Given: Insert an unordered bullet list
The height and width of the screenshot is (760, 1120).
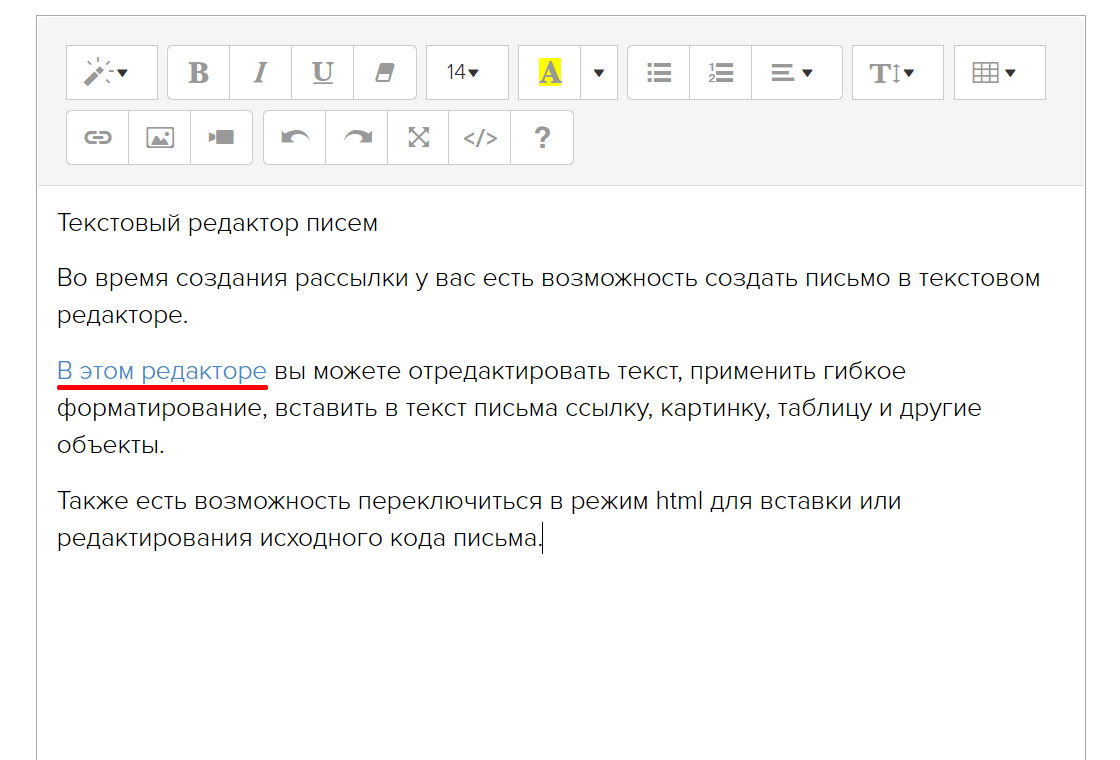Looking at the screenshot, I should tap(659, 73).
